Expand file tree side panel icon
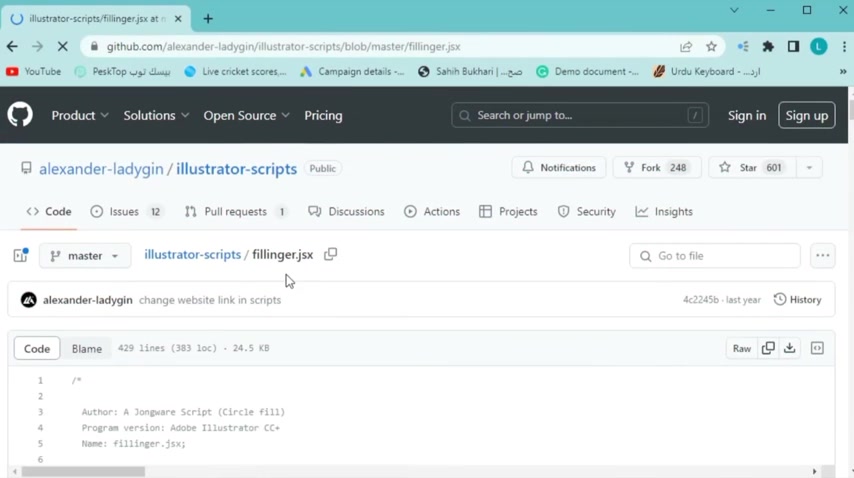 [21, 255]
